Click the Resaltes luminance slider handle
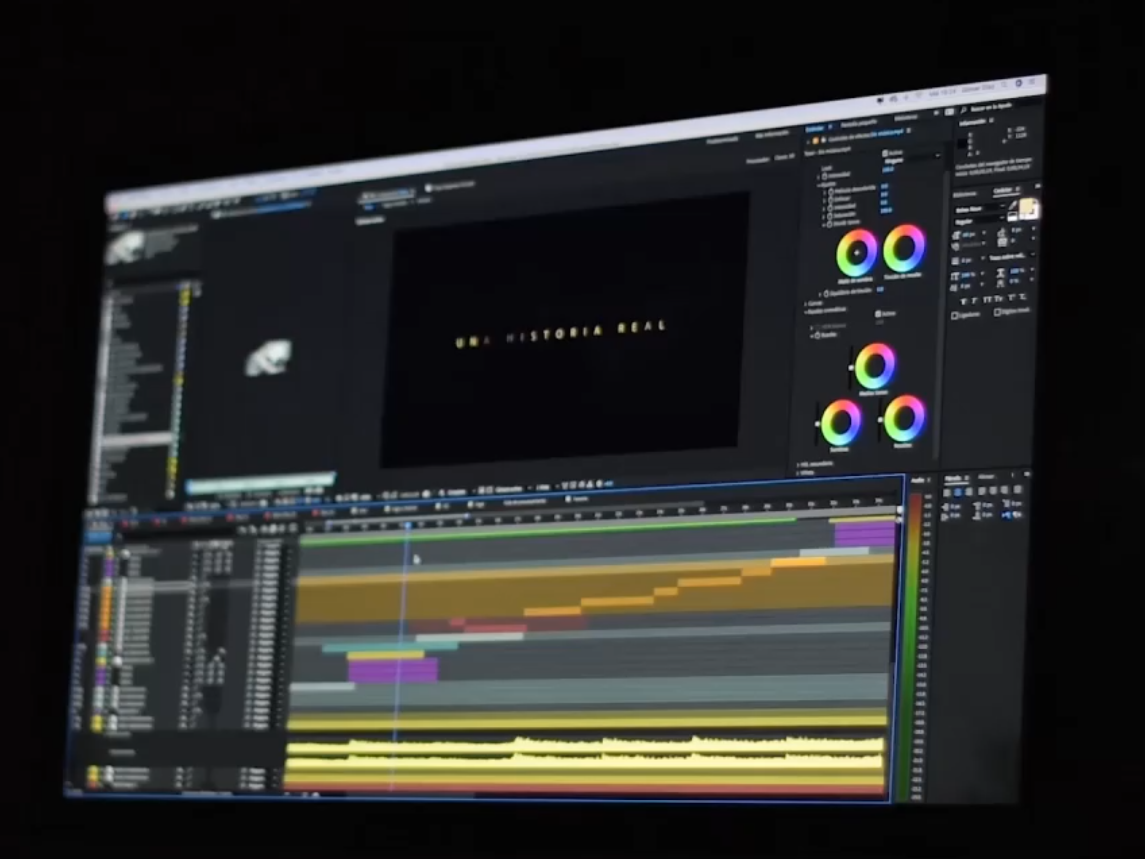This screenshot has height=859, width=1145. pyautogui.click(x=880, y=420)
